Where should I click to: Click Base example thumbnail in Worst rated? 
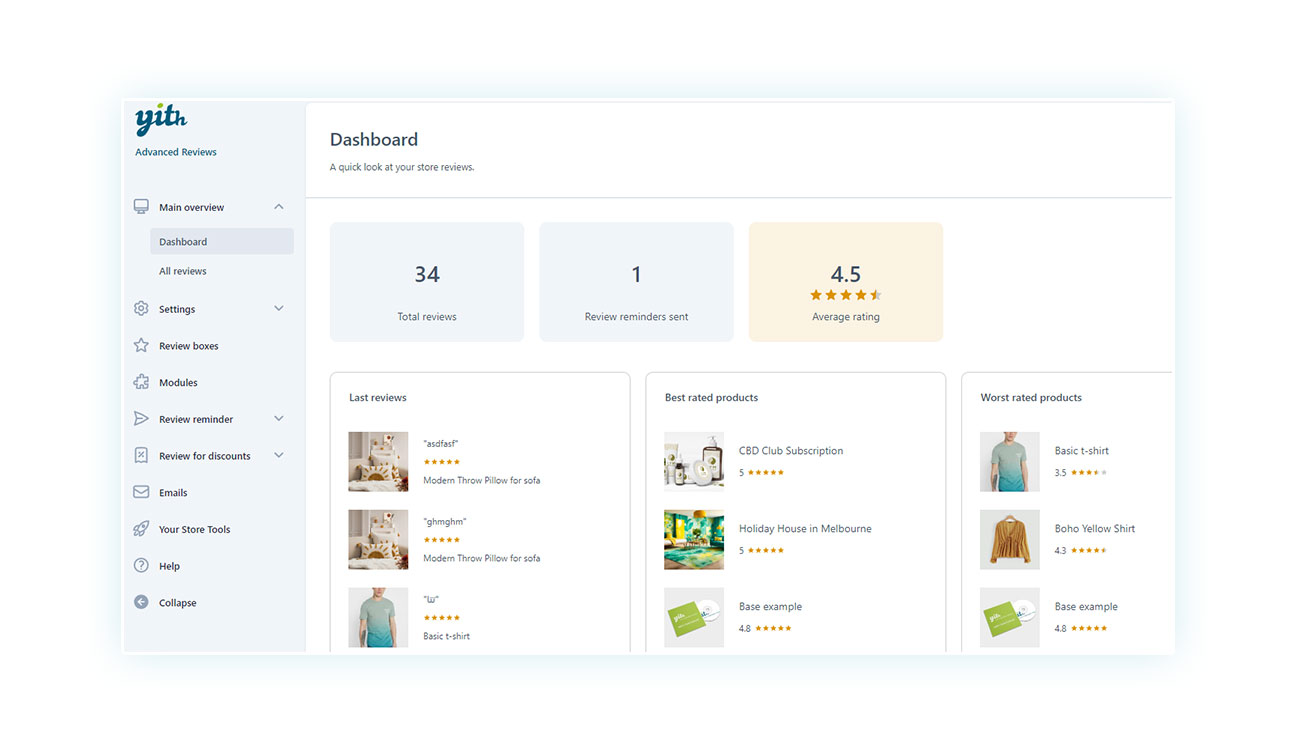[1010, 617]
